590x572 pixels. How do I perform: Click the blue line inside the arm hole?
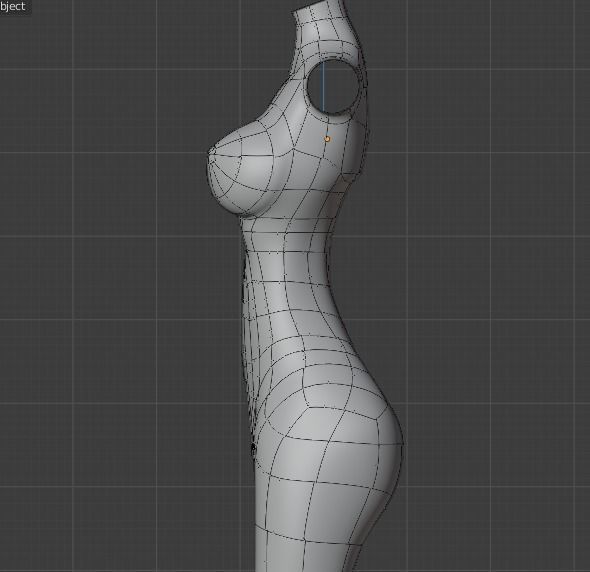click(x=323, y=87)
